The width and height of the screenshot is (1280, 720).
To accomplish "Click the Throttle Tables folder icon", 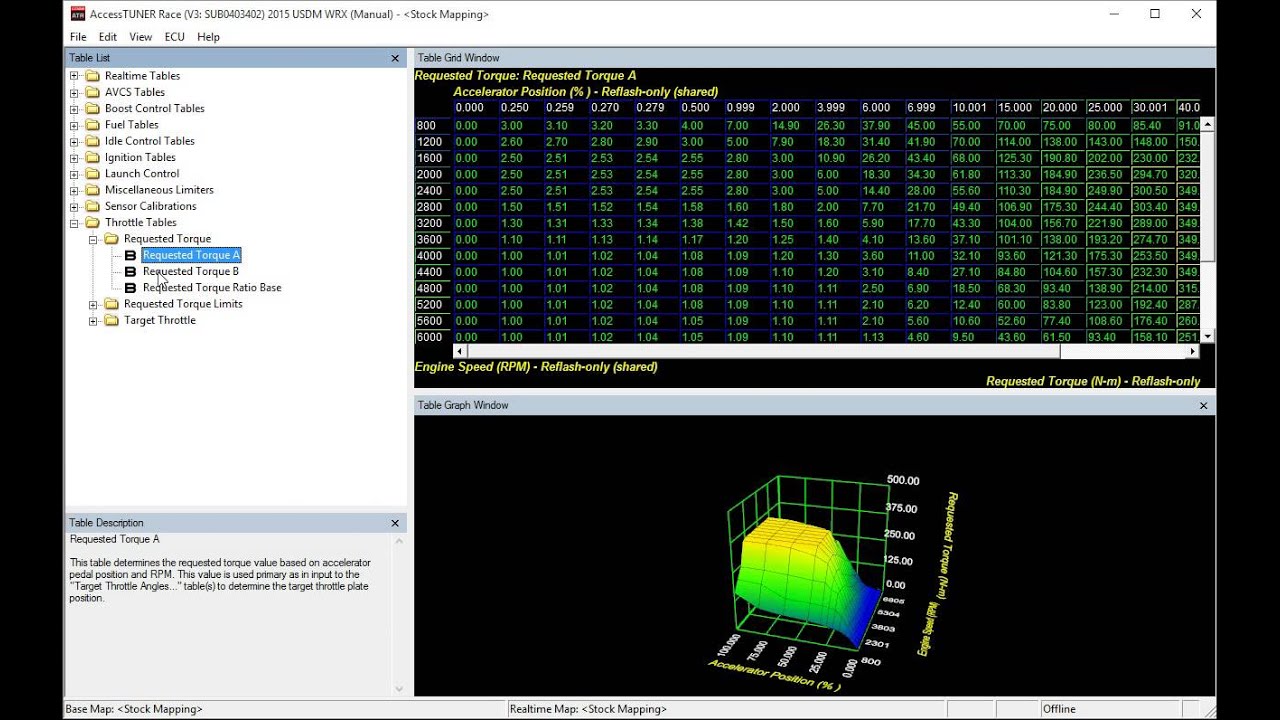I will pyautogui.click(x=93, y=222).
